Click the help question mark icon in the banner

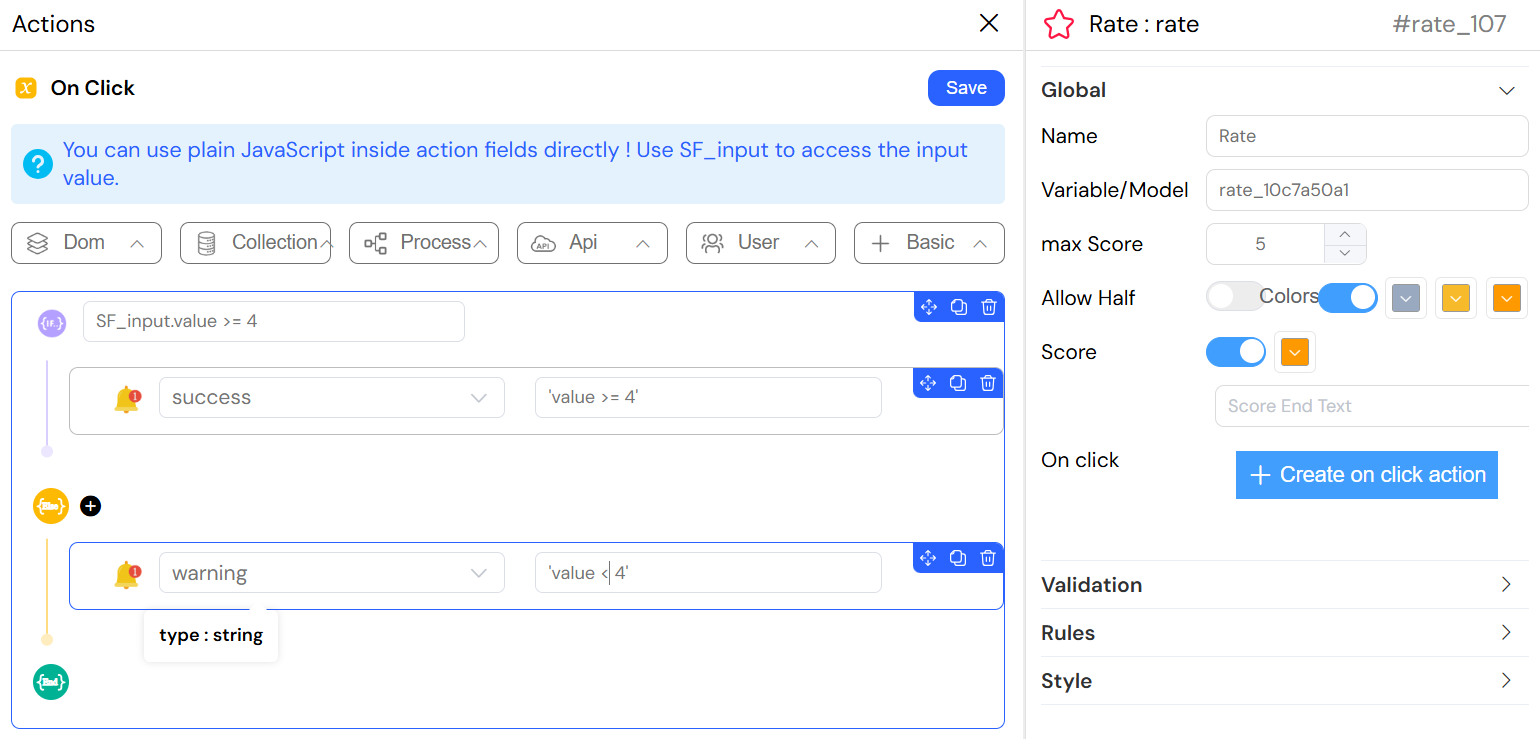pos(37,163)
